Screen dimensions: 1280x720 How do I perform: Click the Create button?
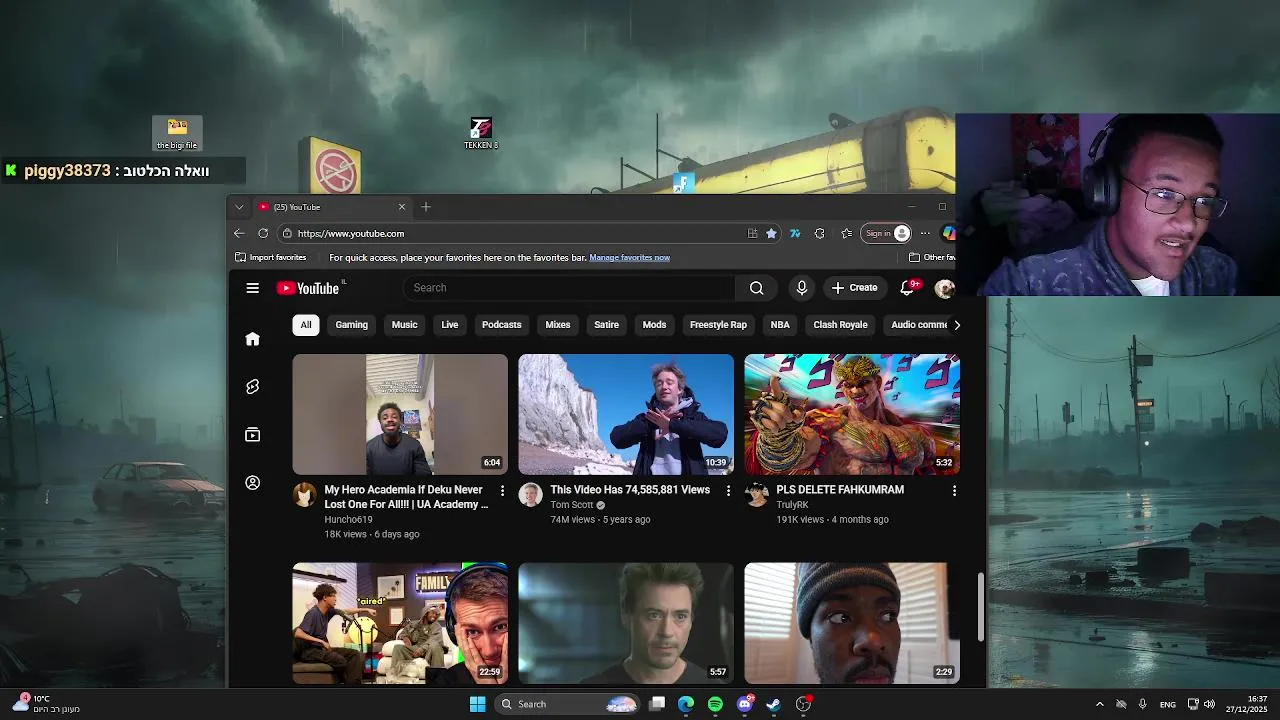coord(854,288)
